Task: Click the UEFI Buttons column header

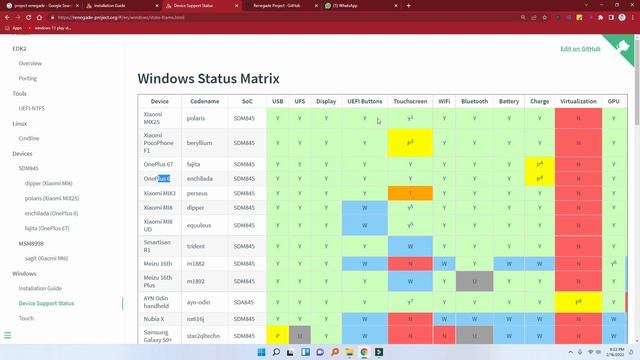Action: (365, 101)
